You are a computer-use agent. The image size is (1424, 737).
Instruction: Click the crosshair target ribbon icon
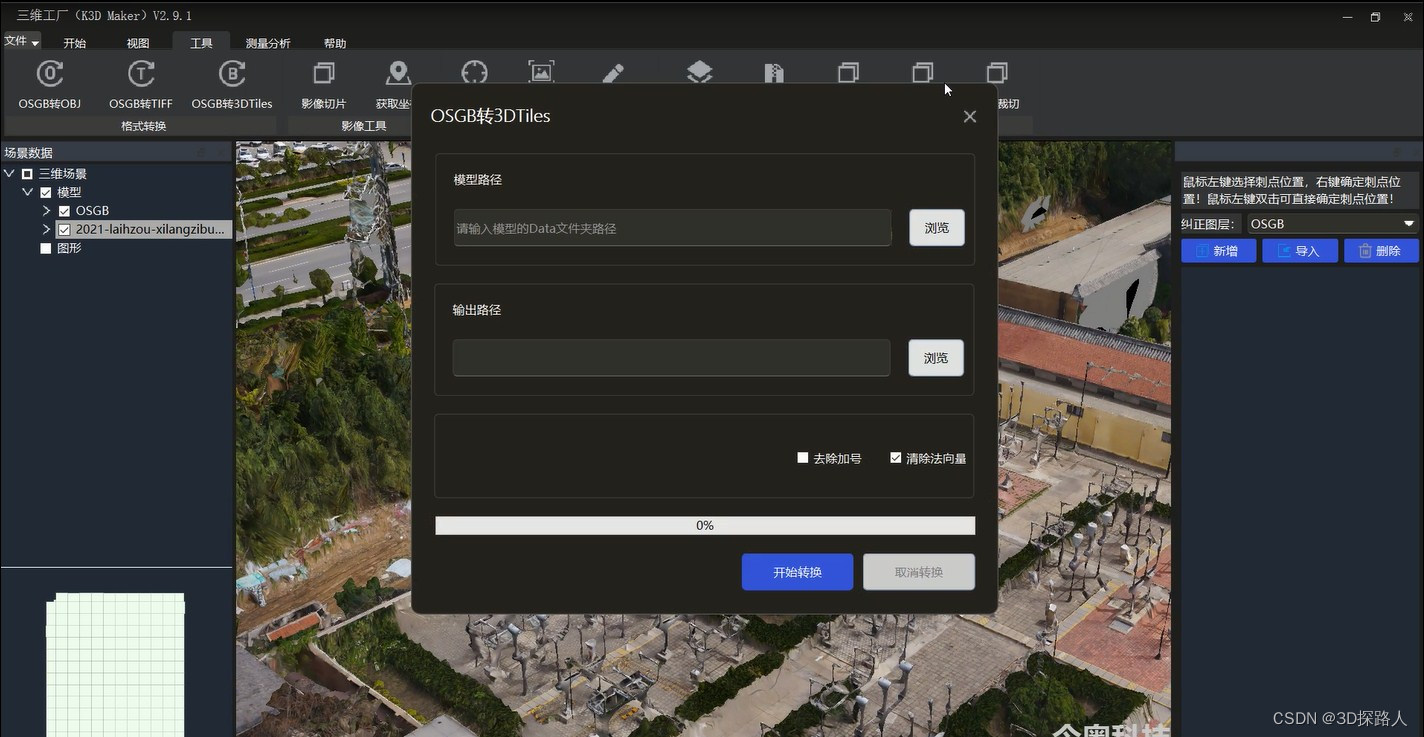coord(474,72)
